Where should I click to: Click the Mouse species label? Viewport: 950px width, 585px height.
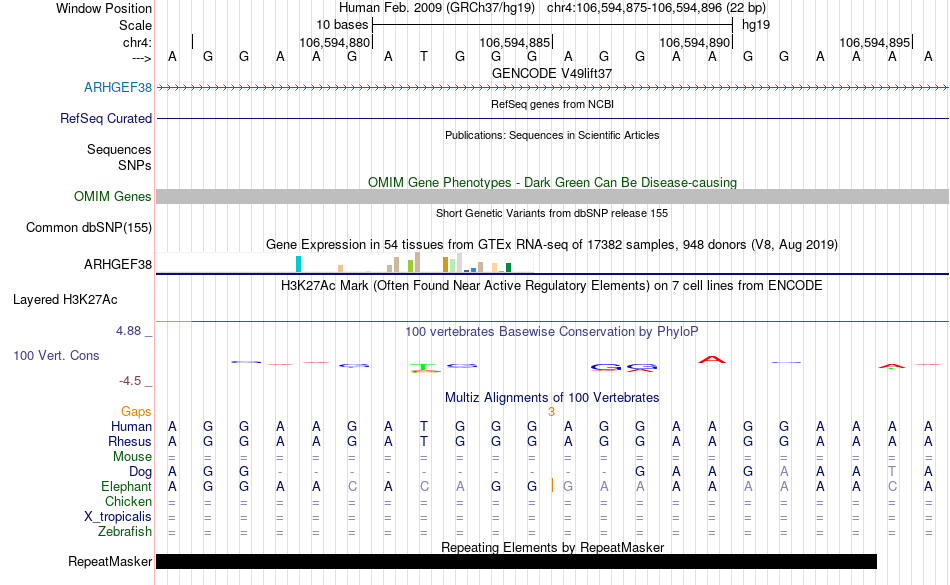tap(132, 457)
